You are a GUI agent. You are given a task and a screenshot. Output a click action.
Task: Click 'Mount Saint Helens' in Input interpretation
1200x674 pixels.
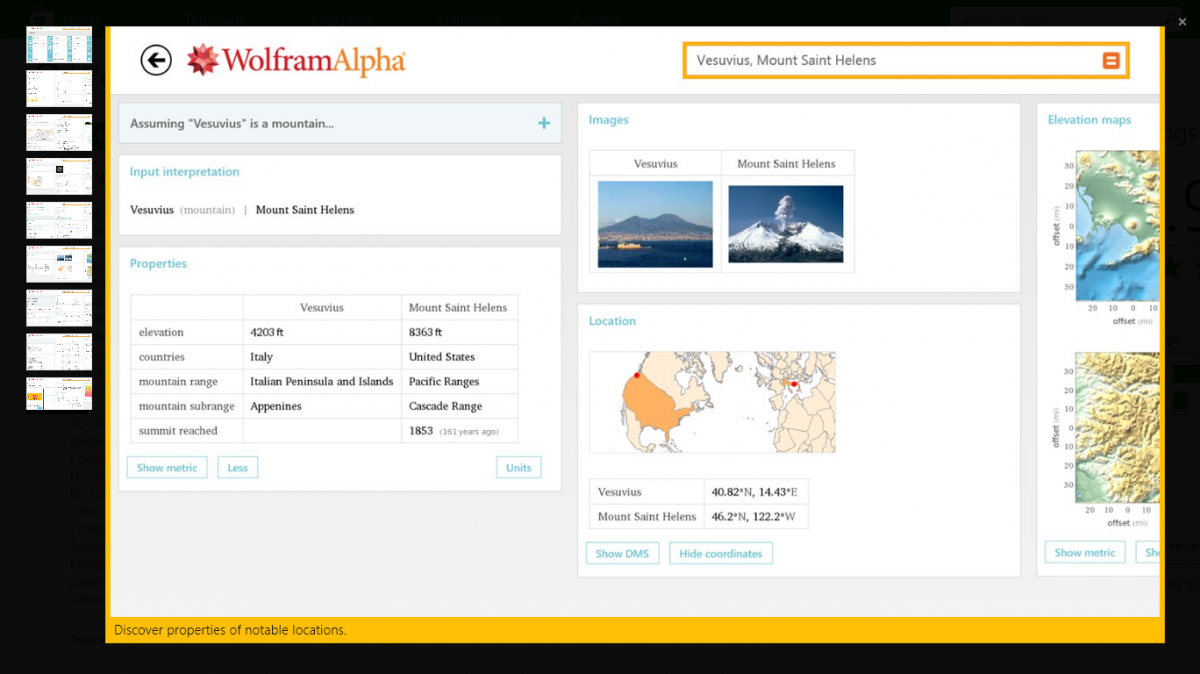[x=305, y=210]
